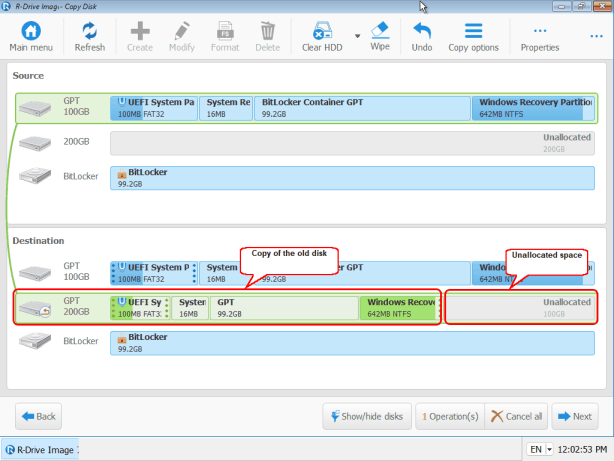Select the source BitLocker Container GPT partition

362,108
